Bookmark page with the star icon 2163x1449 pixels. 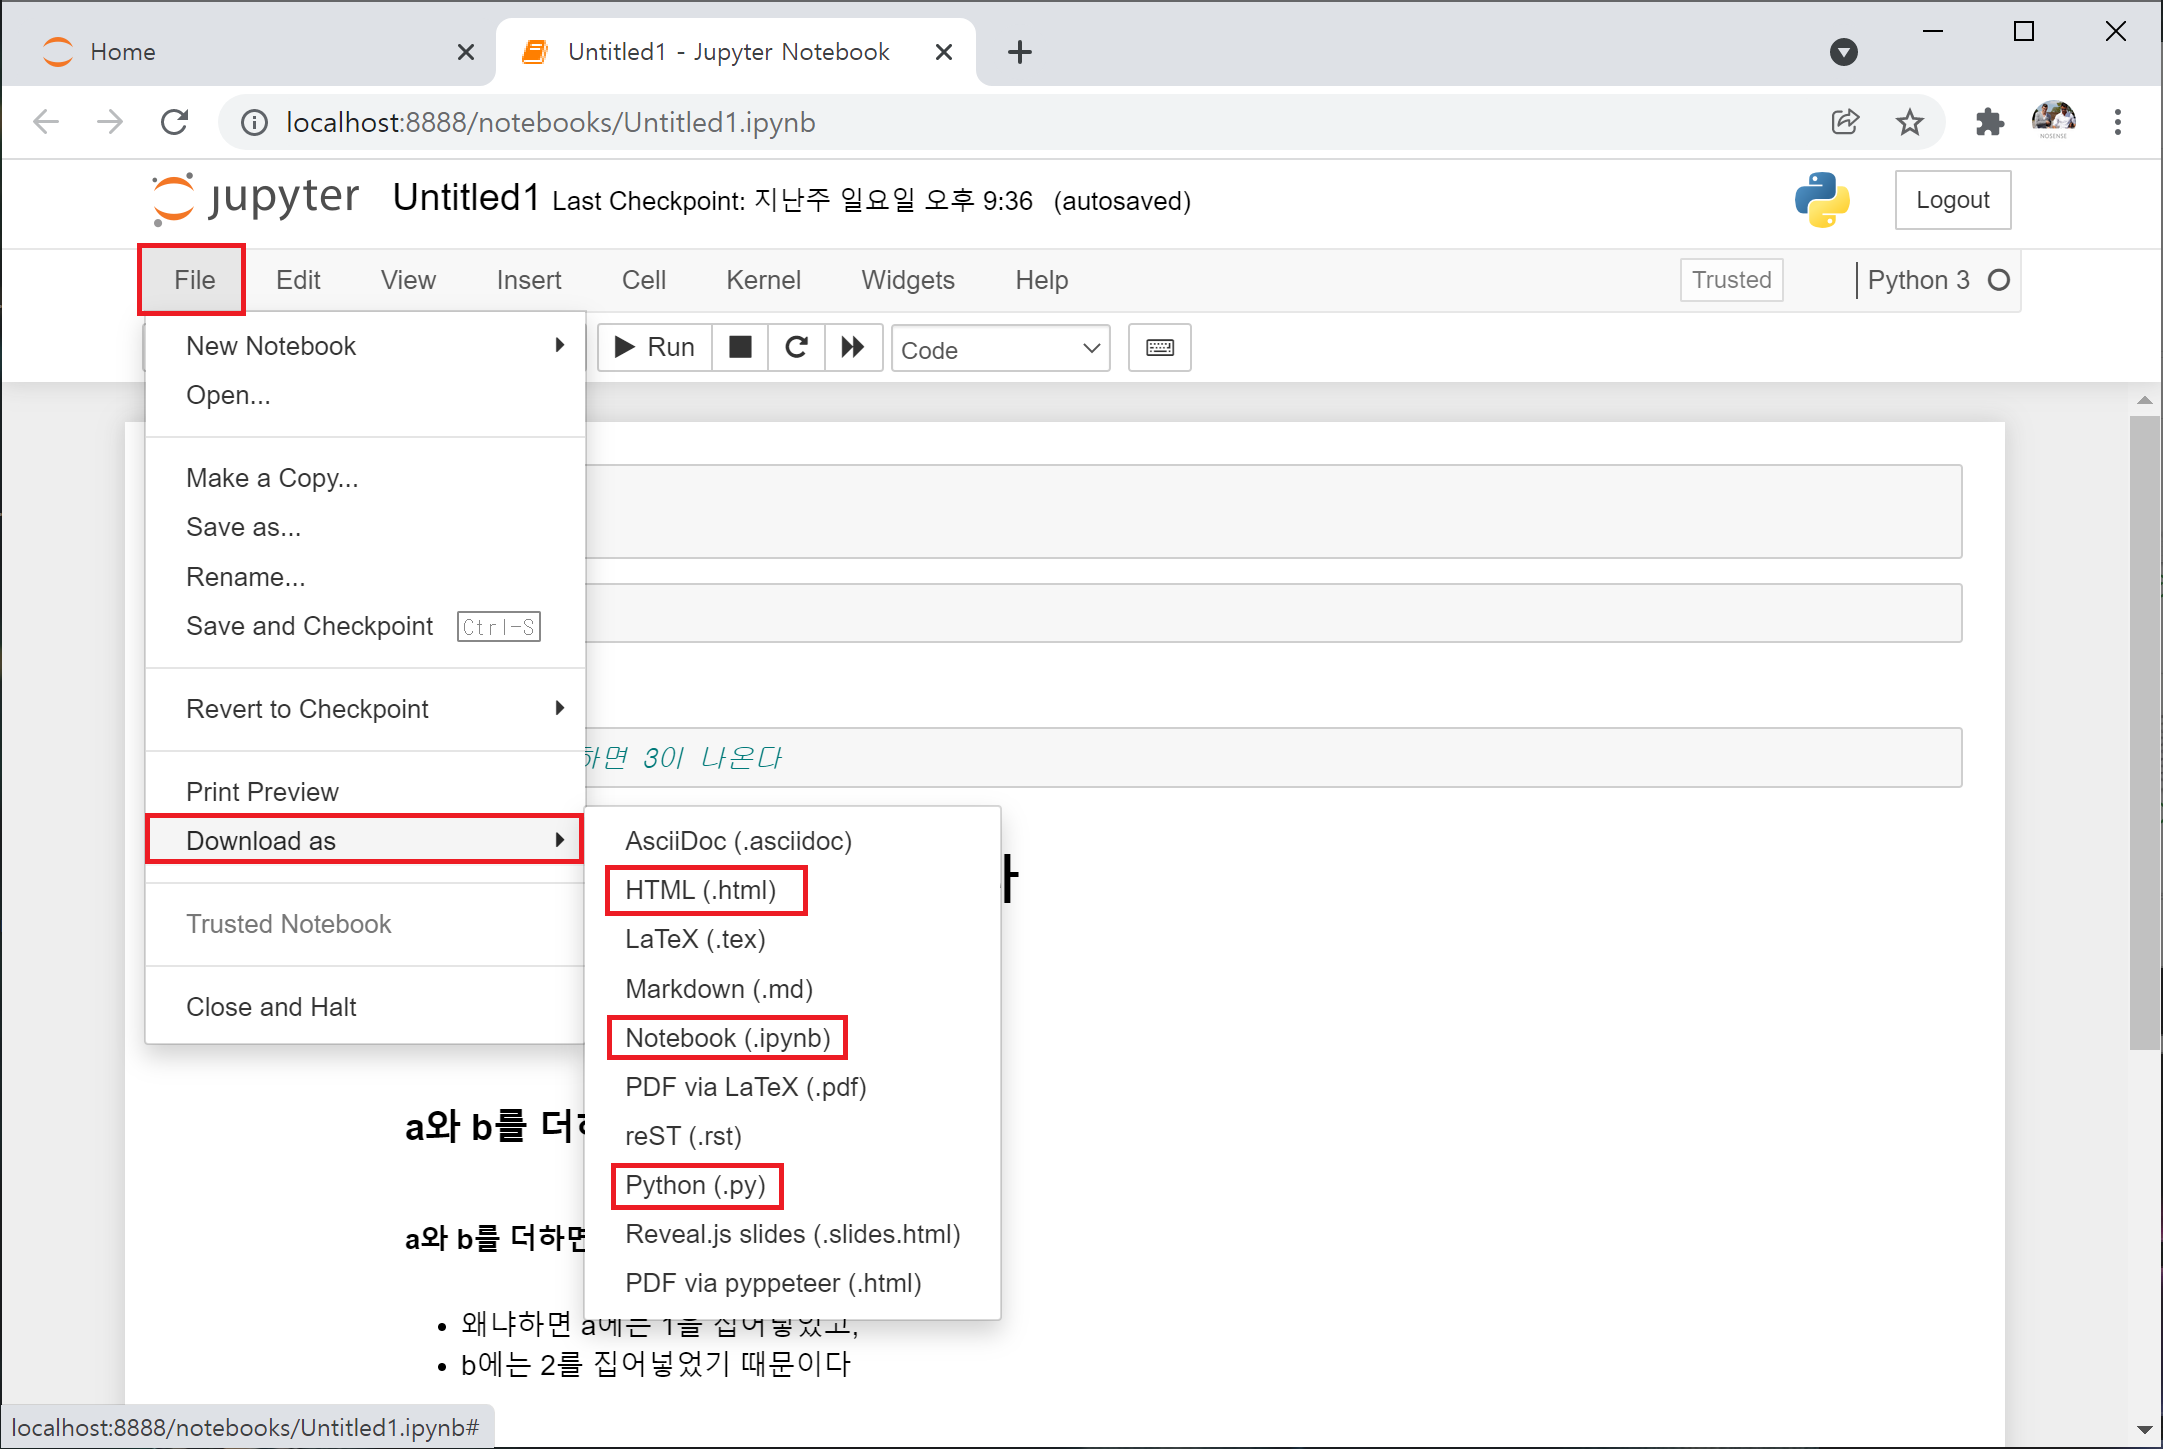pyautogui.click(x=1909, y=122)
